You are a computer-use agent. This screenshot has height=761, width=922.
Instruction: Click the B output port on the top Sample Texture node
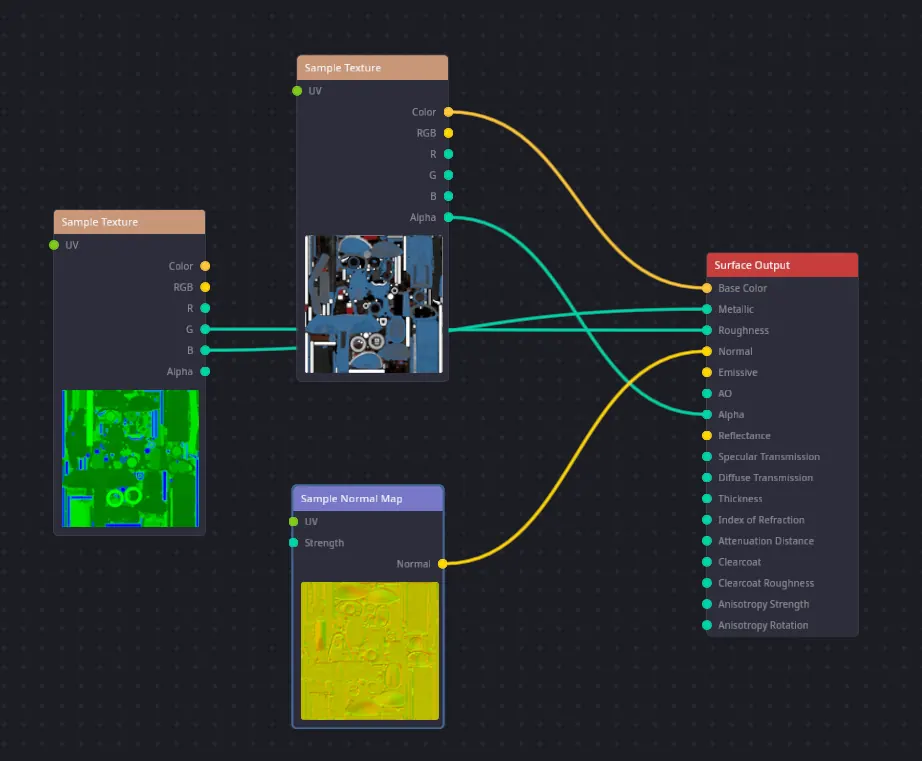(448, 196)
